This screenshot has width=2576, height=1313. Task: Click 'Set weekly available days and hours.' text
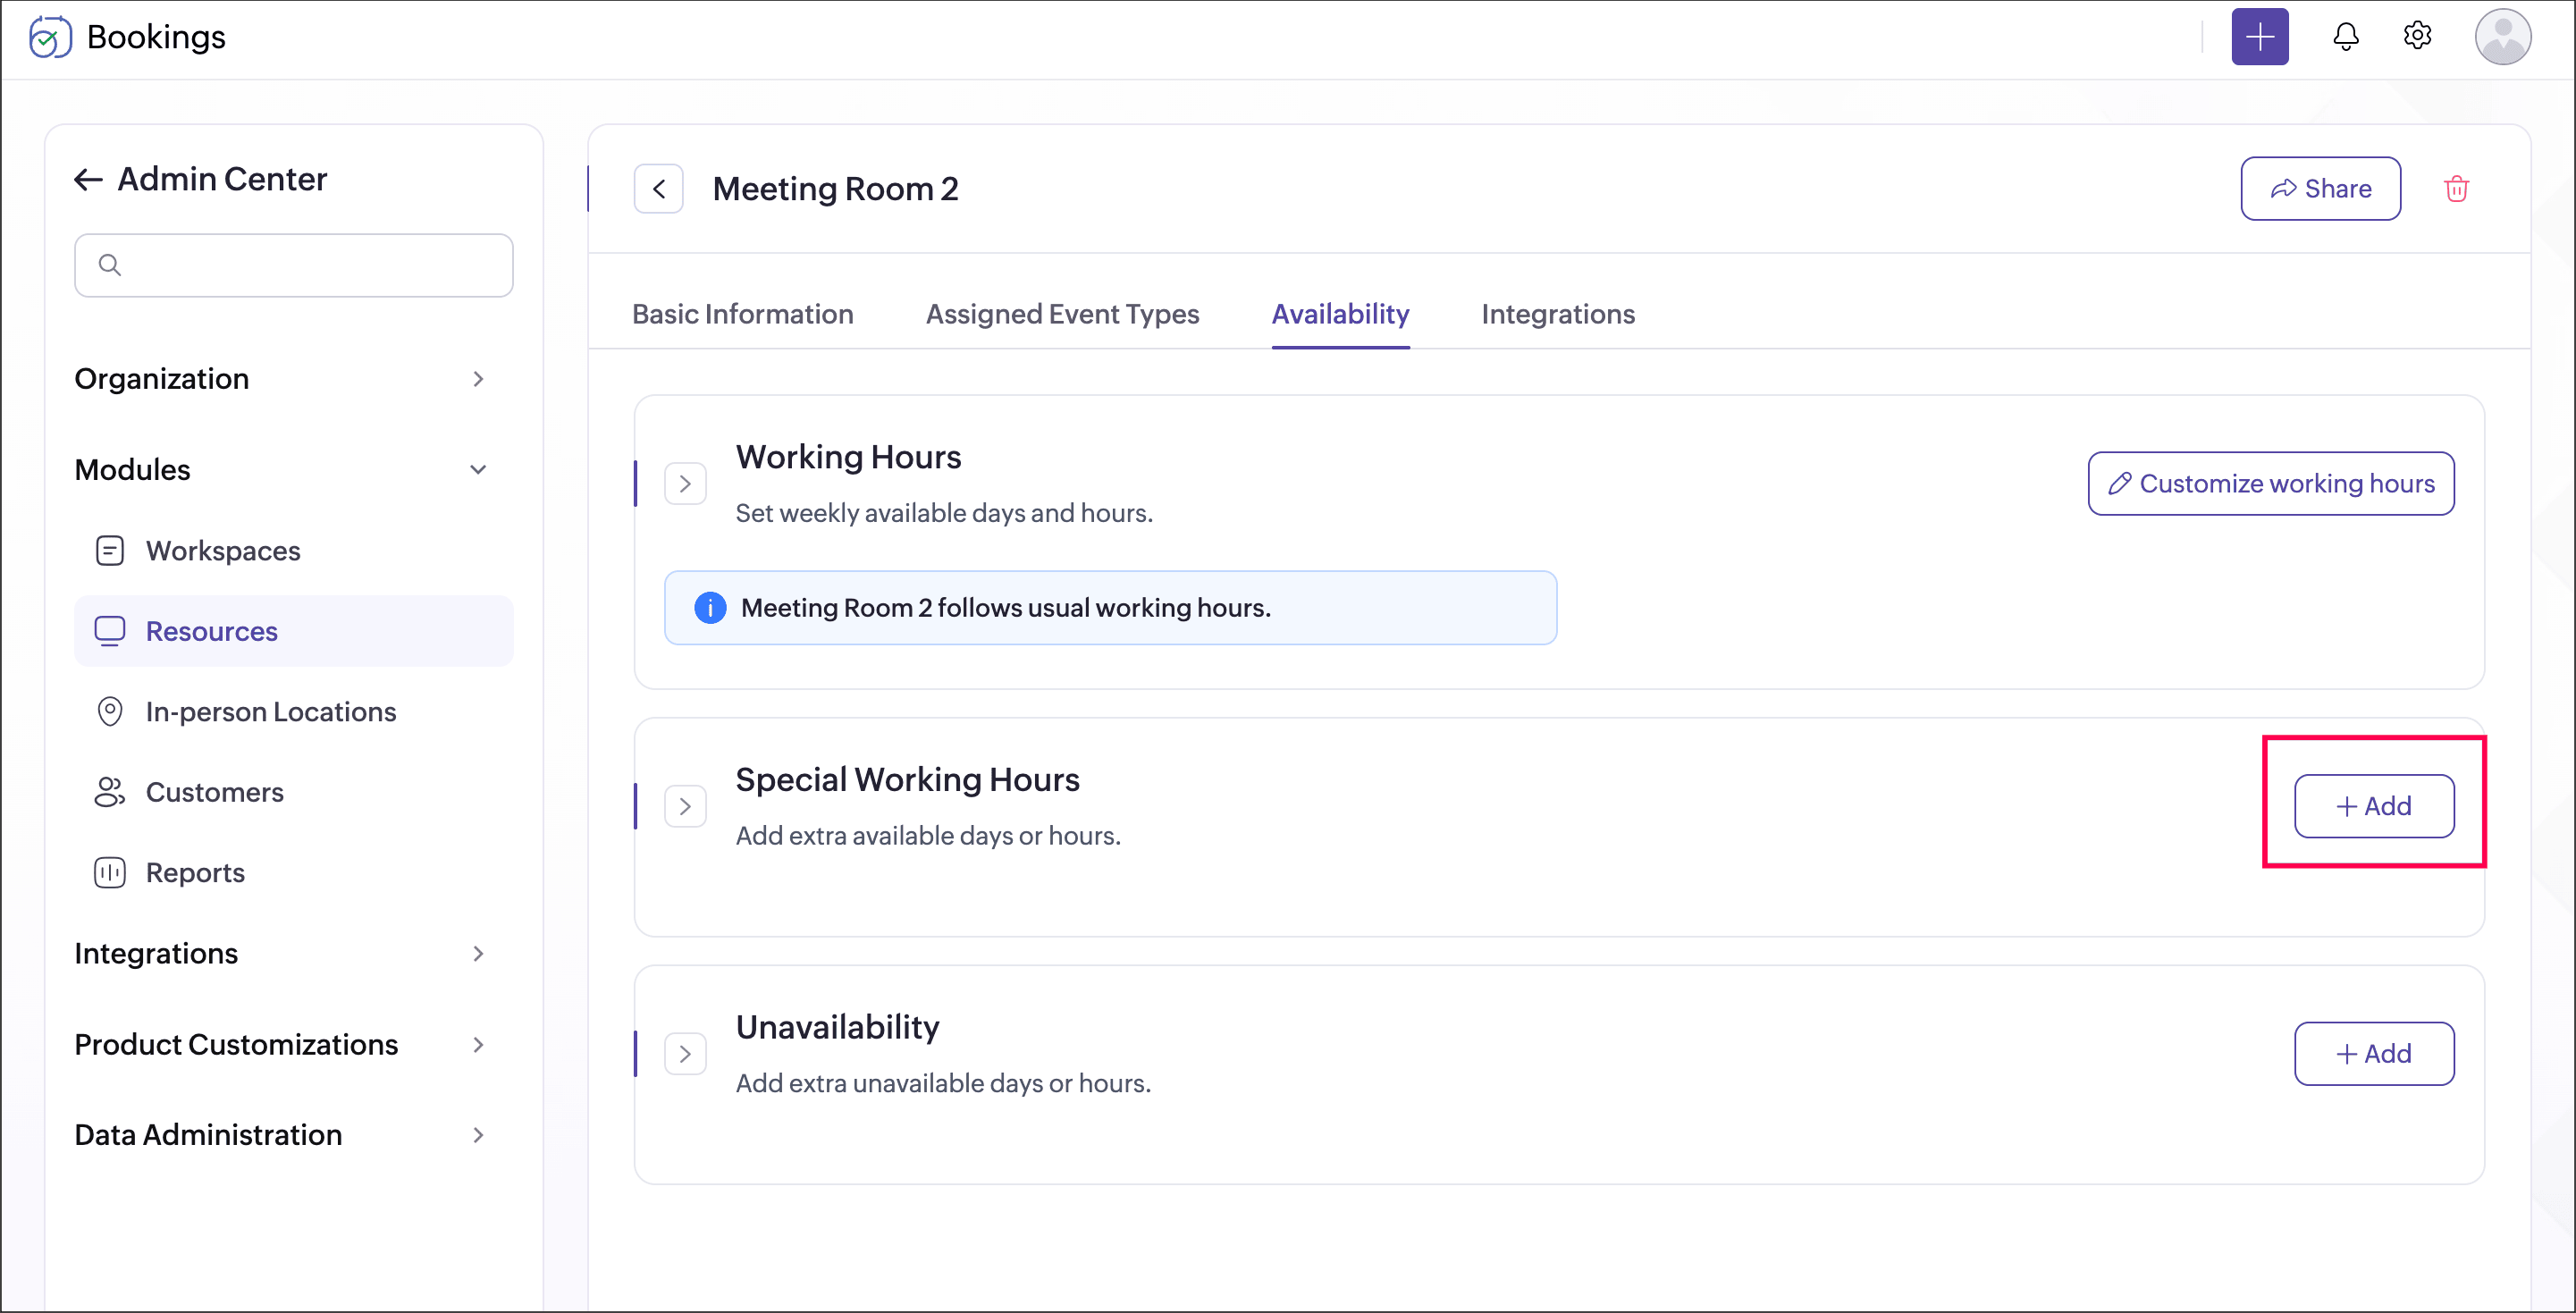coord(944,513)
